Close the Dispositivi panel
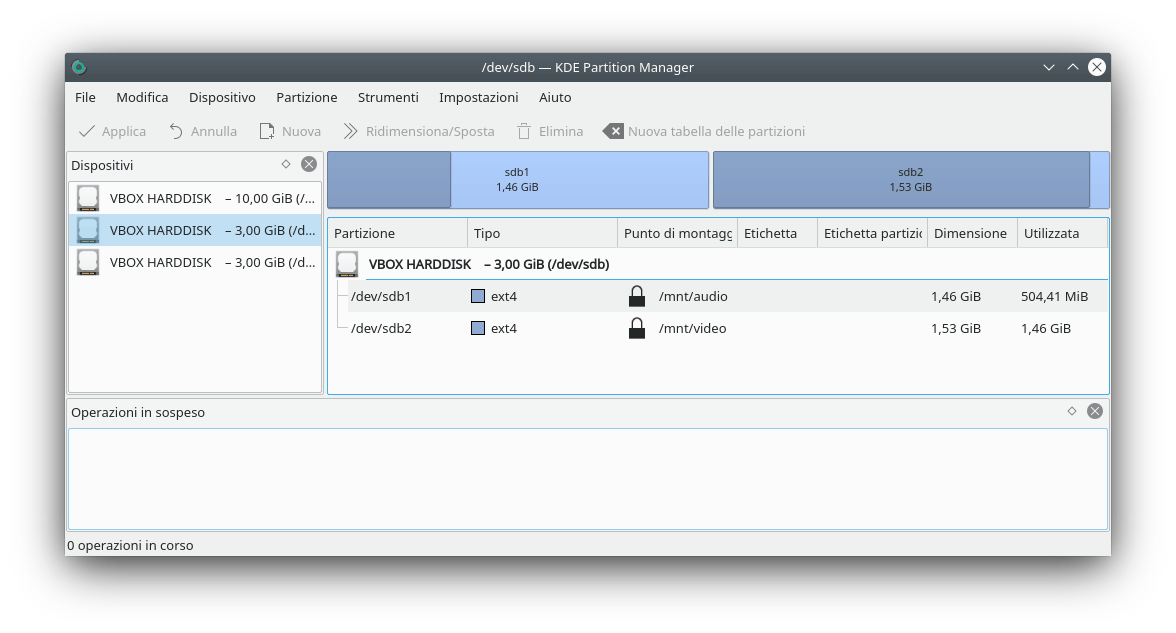1176x633 pixels. [309, 164]
